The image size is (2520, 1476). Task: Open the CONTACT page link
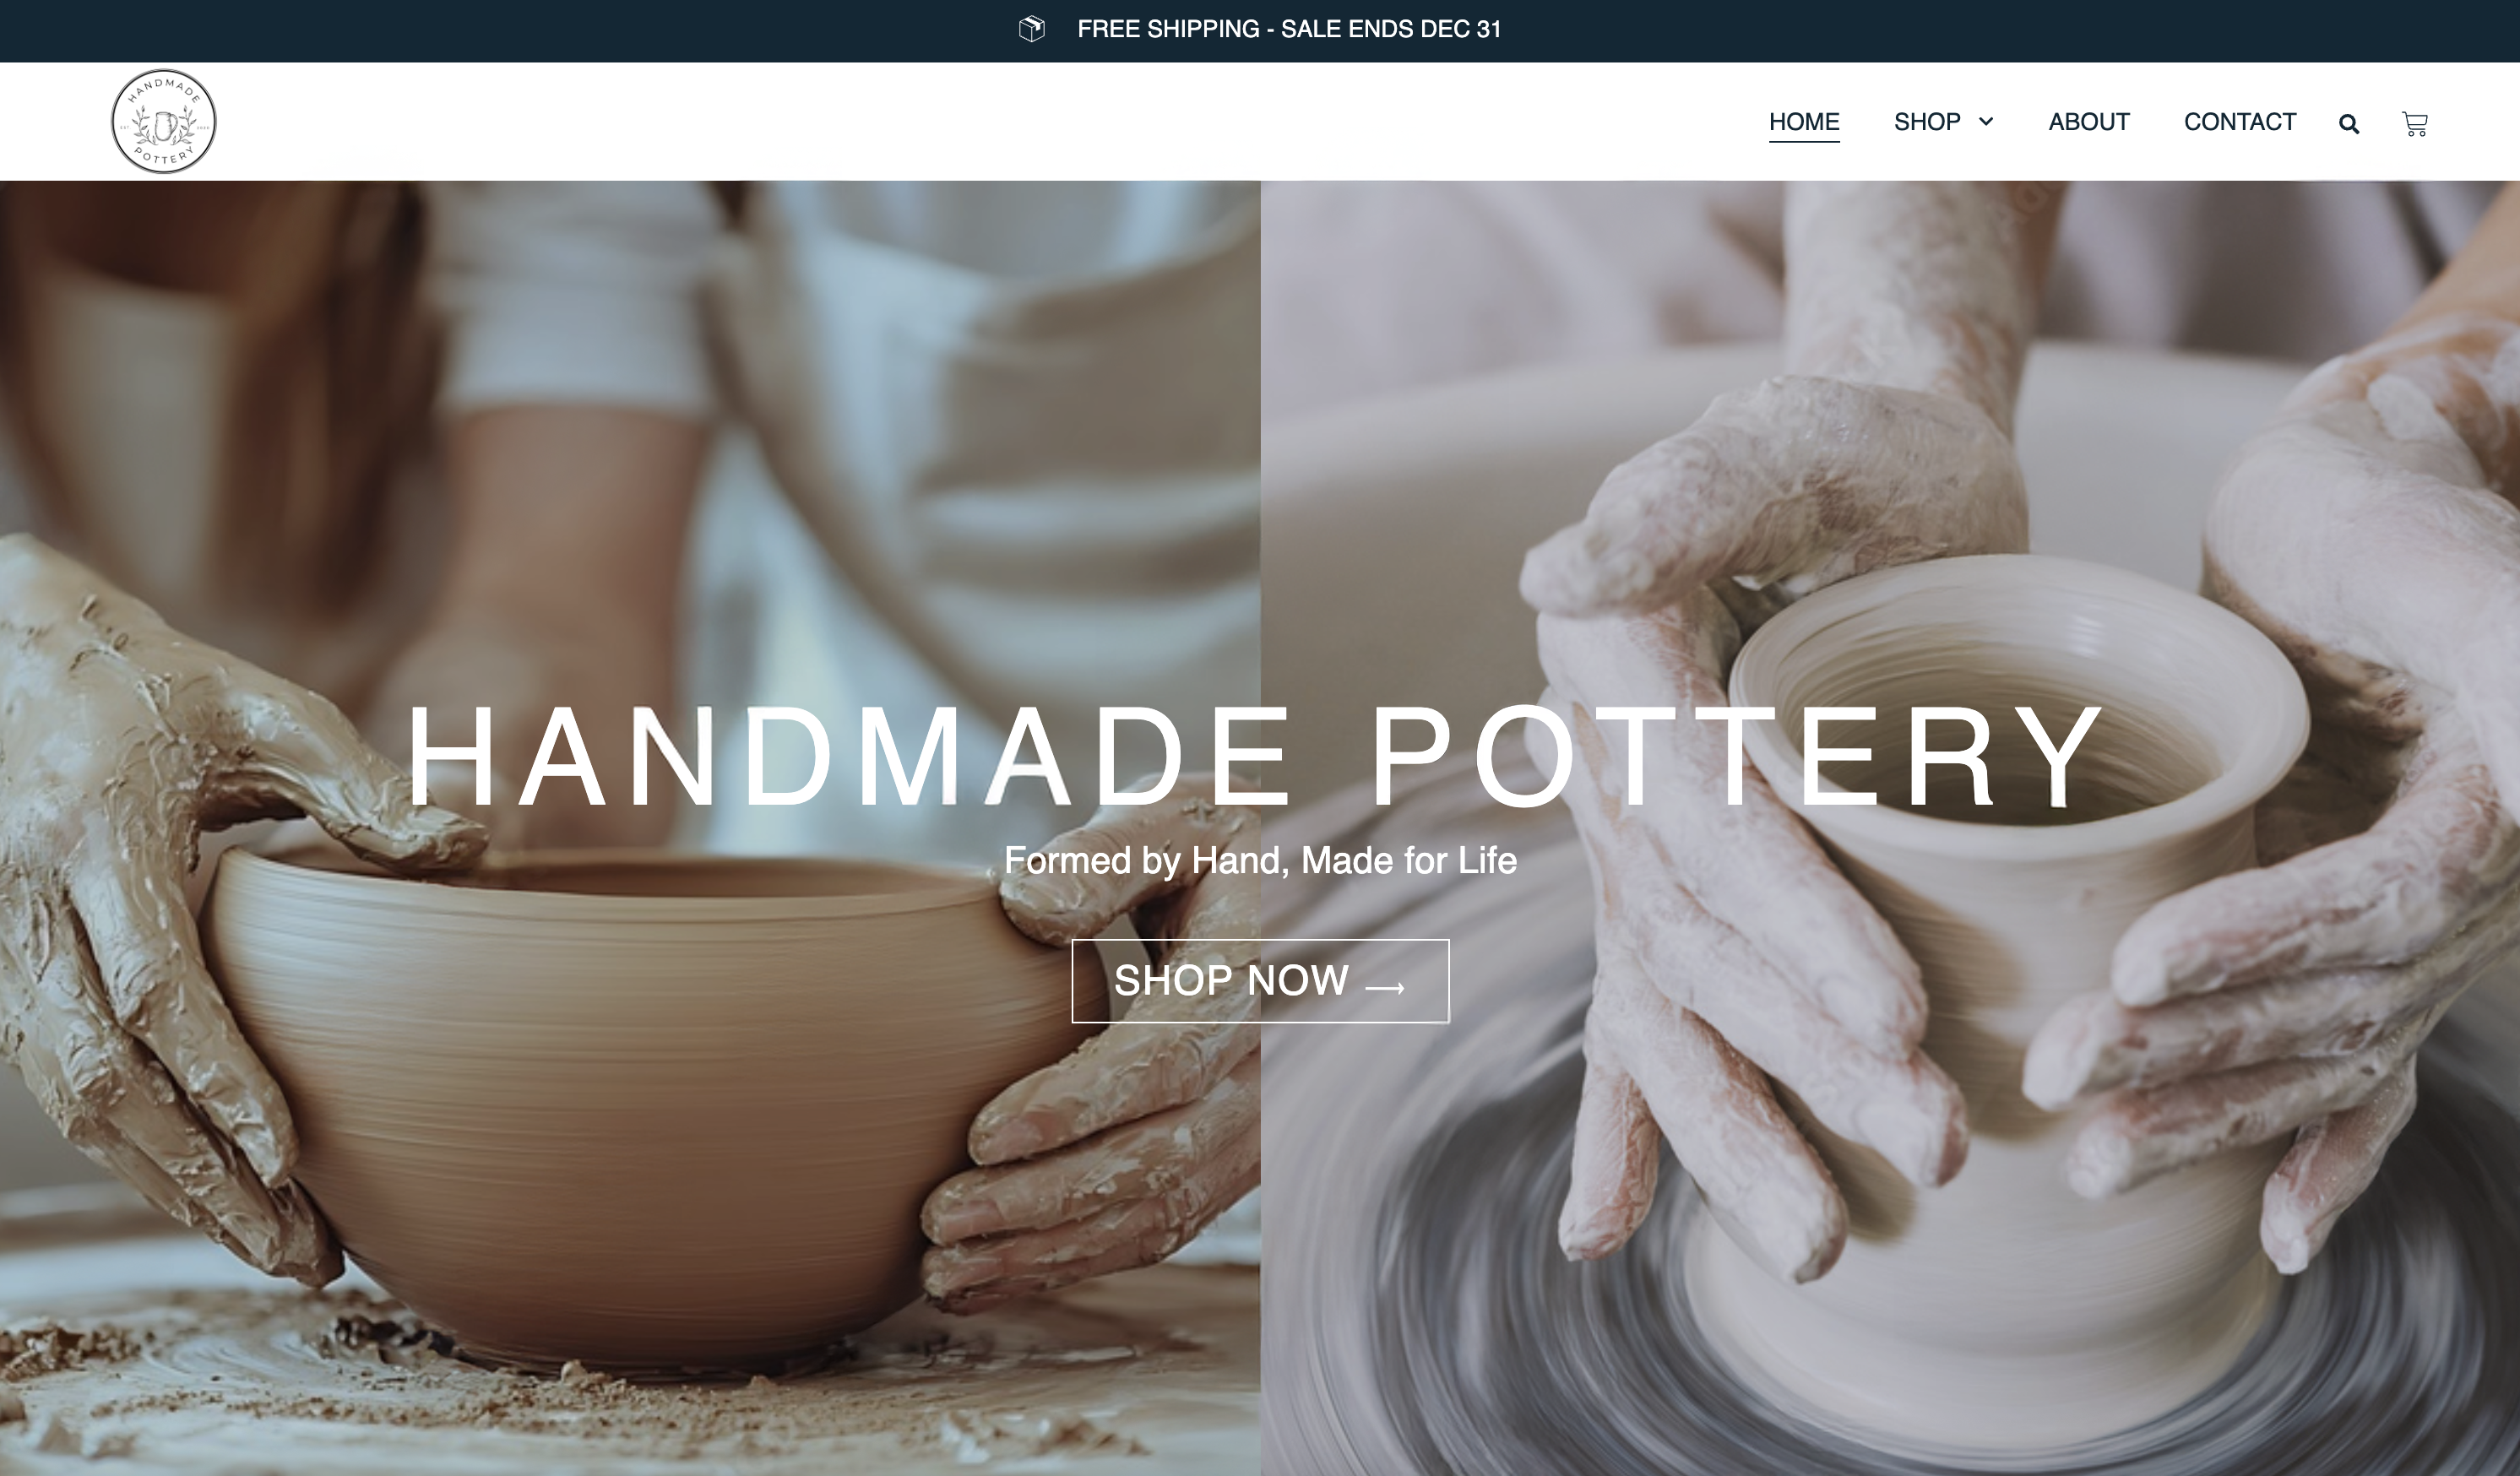2239,122
